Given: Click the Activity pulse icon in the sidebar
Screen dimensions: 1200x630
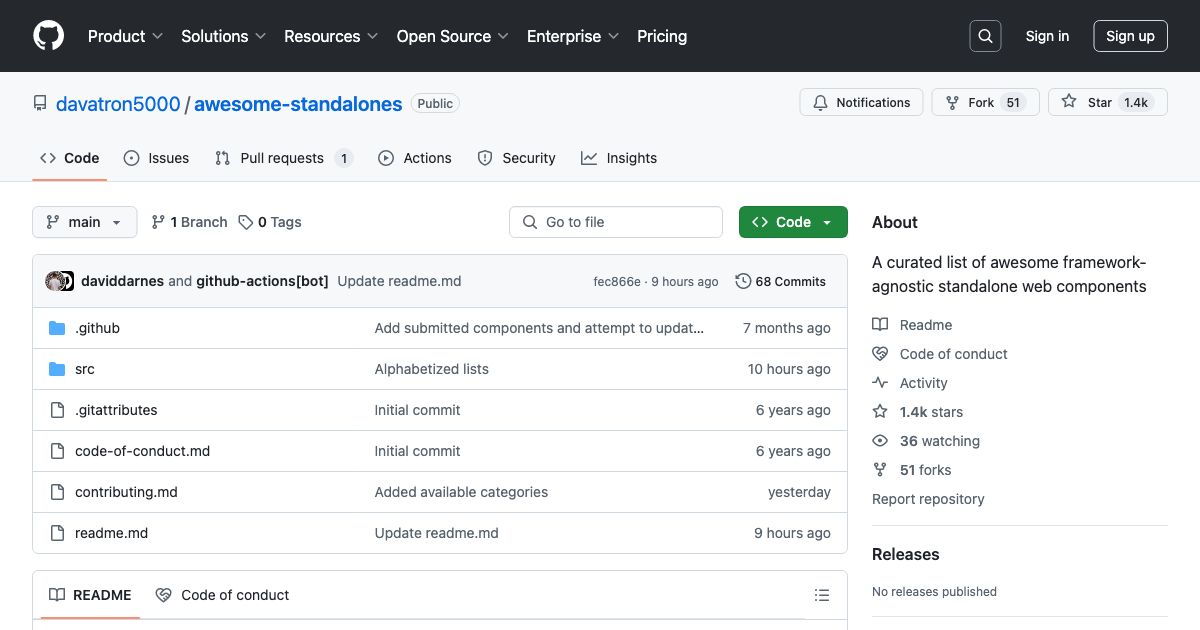Looking at the screenshot, I should click(880, 382).
